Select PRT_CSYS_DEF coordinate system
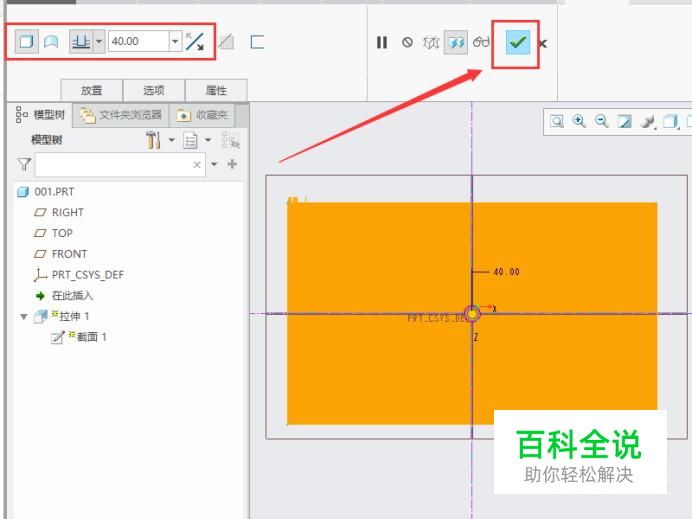Screen dimensions: 692x519 click(x=79, y=275)
